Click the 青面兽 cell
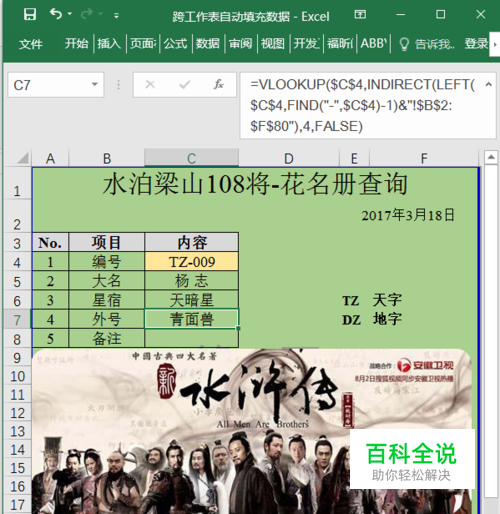The width and height of the screenshot is (500, 514). [x=192, y=319]
